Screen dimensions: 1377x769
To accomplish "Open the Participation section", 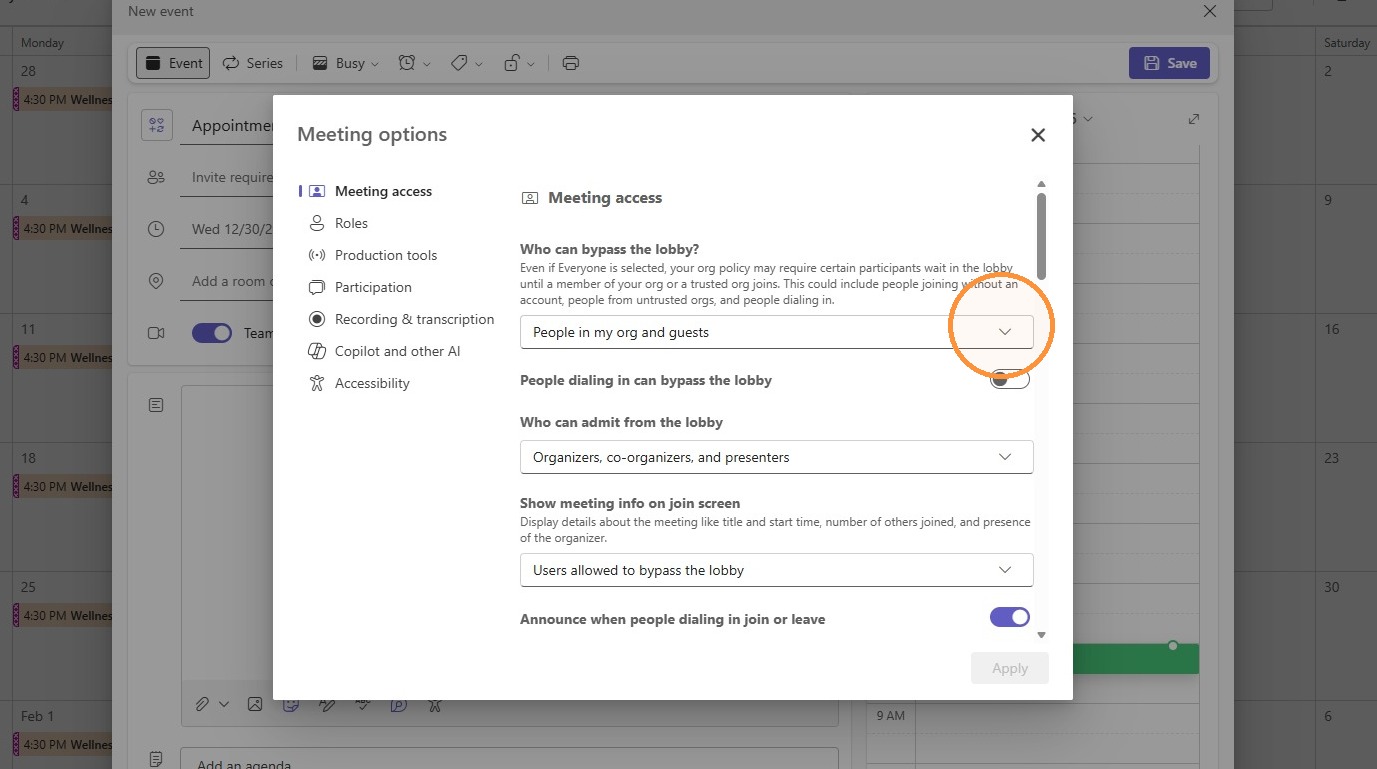I will [x=373, y=287].
